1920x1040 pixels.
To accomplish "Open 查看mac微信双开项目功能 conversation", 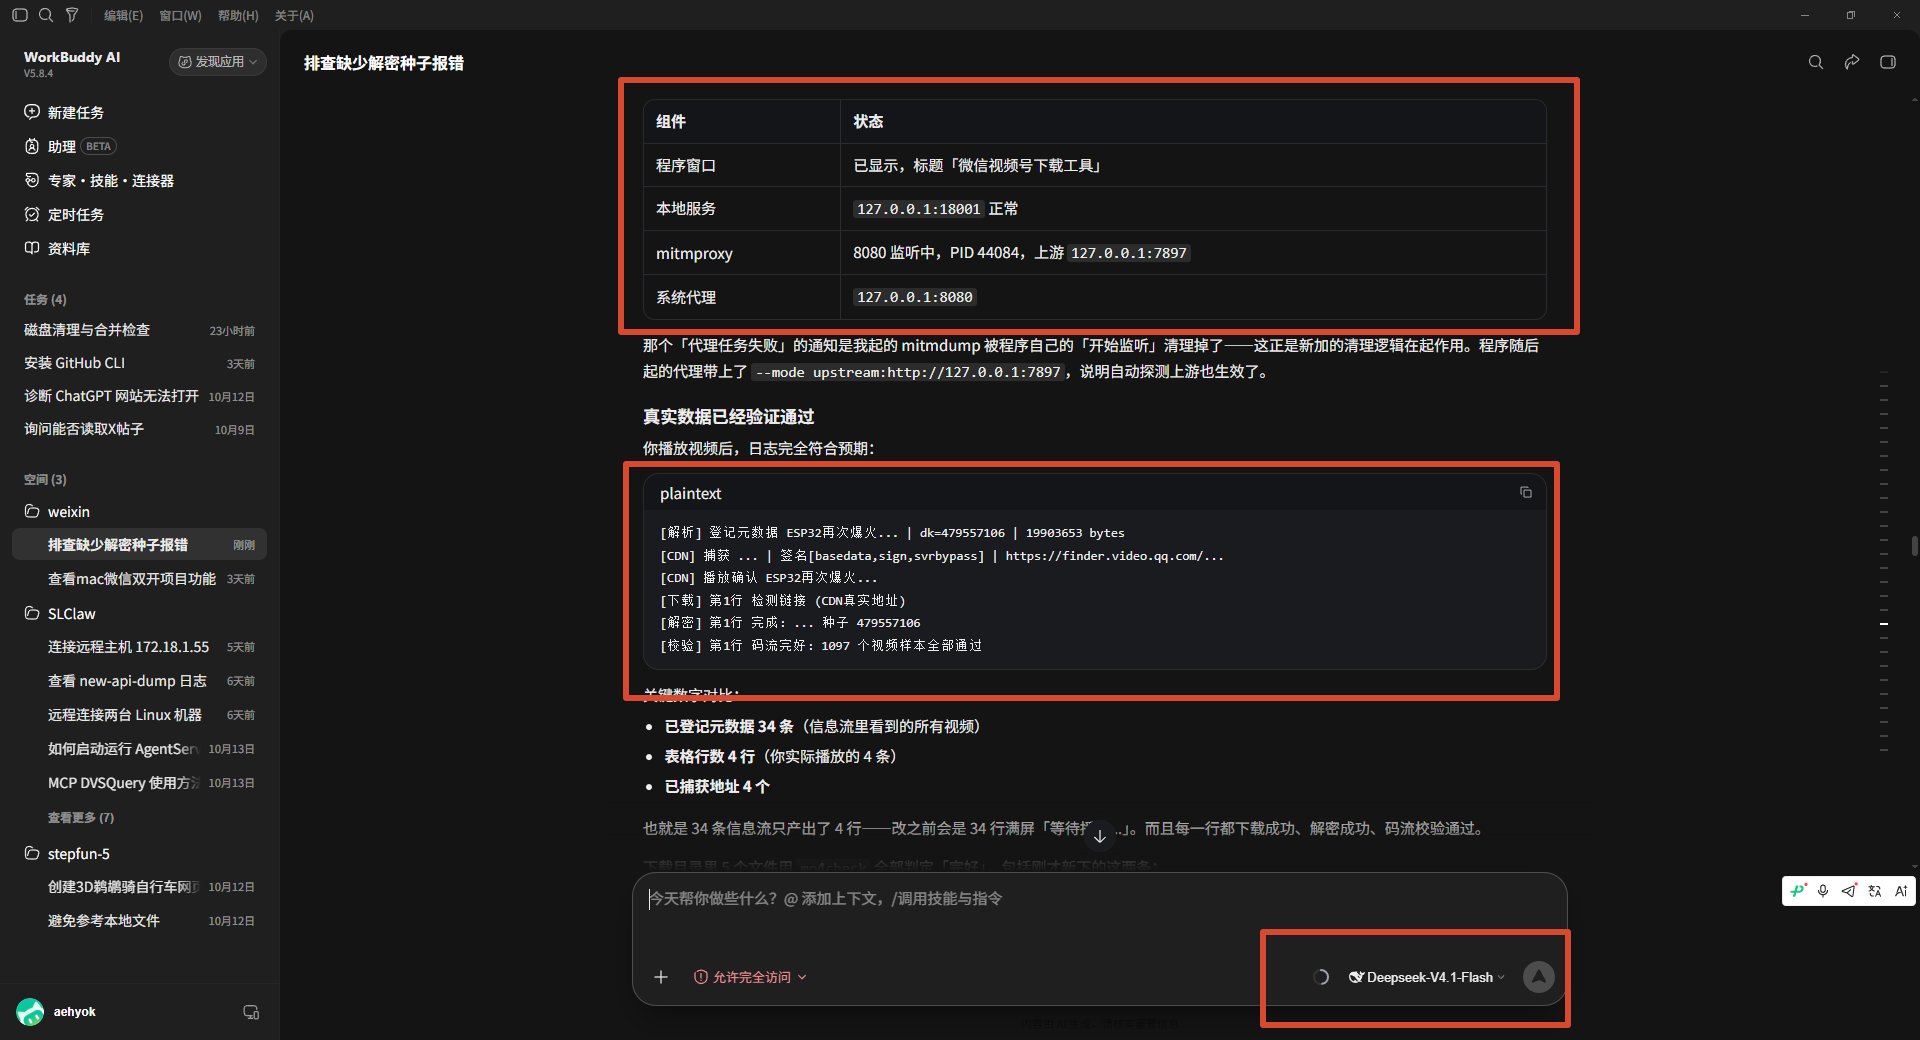I will coord(139,579).
